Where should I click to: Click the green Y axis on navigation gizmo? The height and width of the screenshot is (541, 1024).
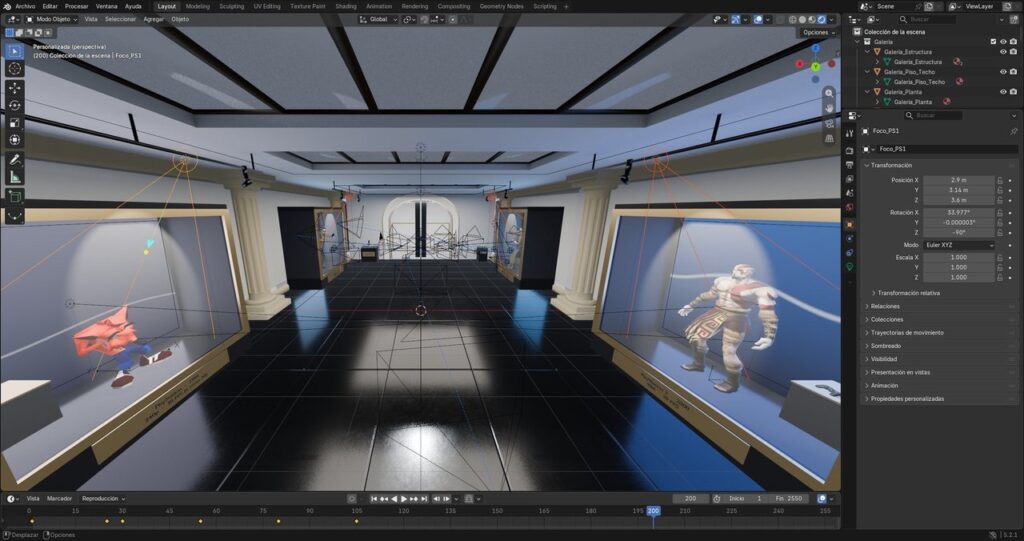pyautogui.click(x=816, y=67)
